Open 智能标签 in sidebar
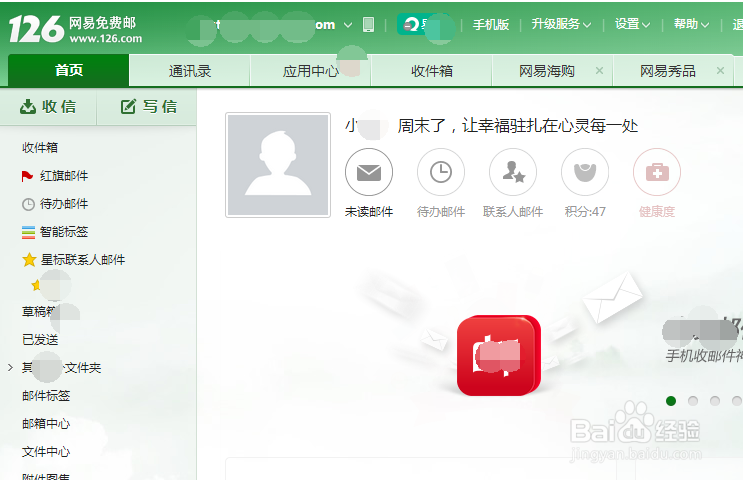 coord(64,232)
